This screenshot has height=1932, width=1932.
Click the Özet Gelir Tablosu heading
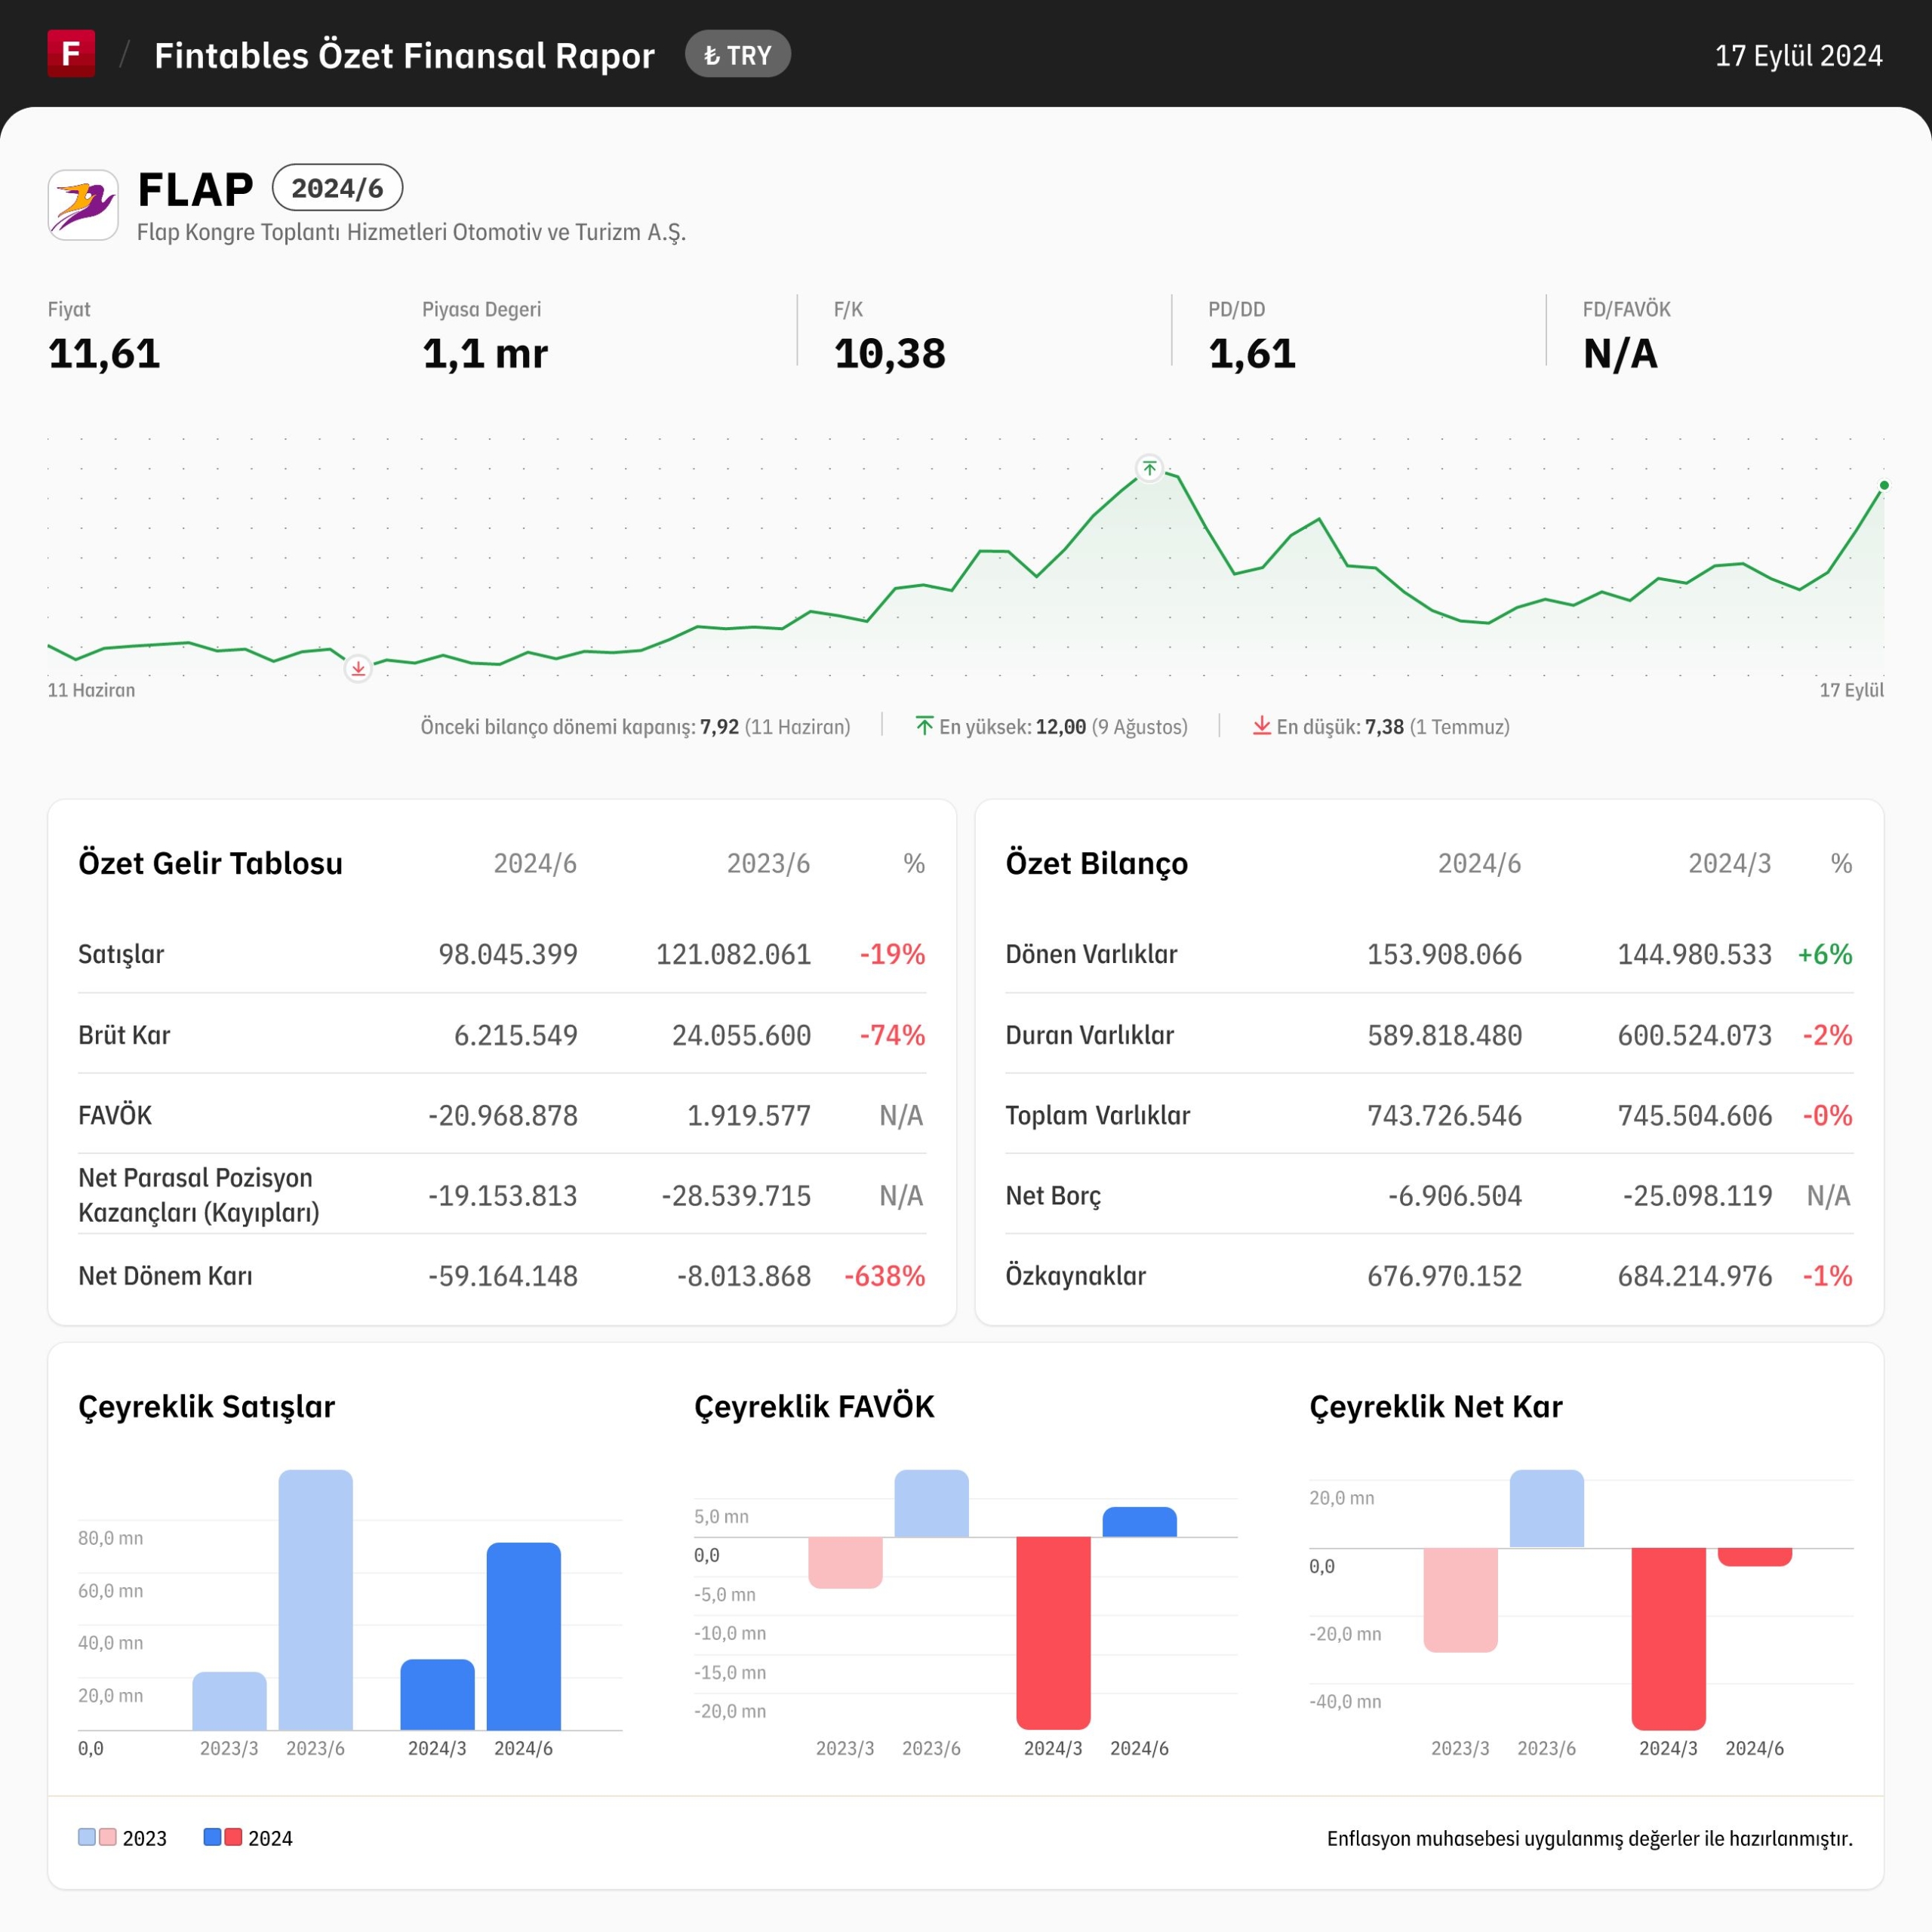pos(211,863)
